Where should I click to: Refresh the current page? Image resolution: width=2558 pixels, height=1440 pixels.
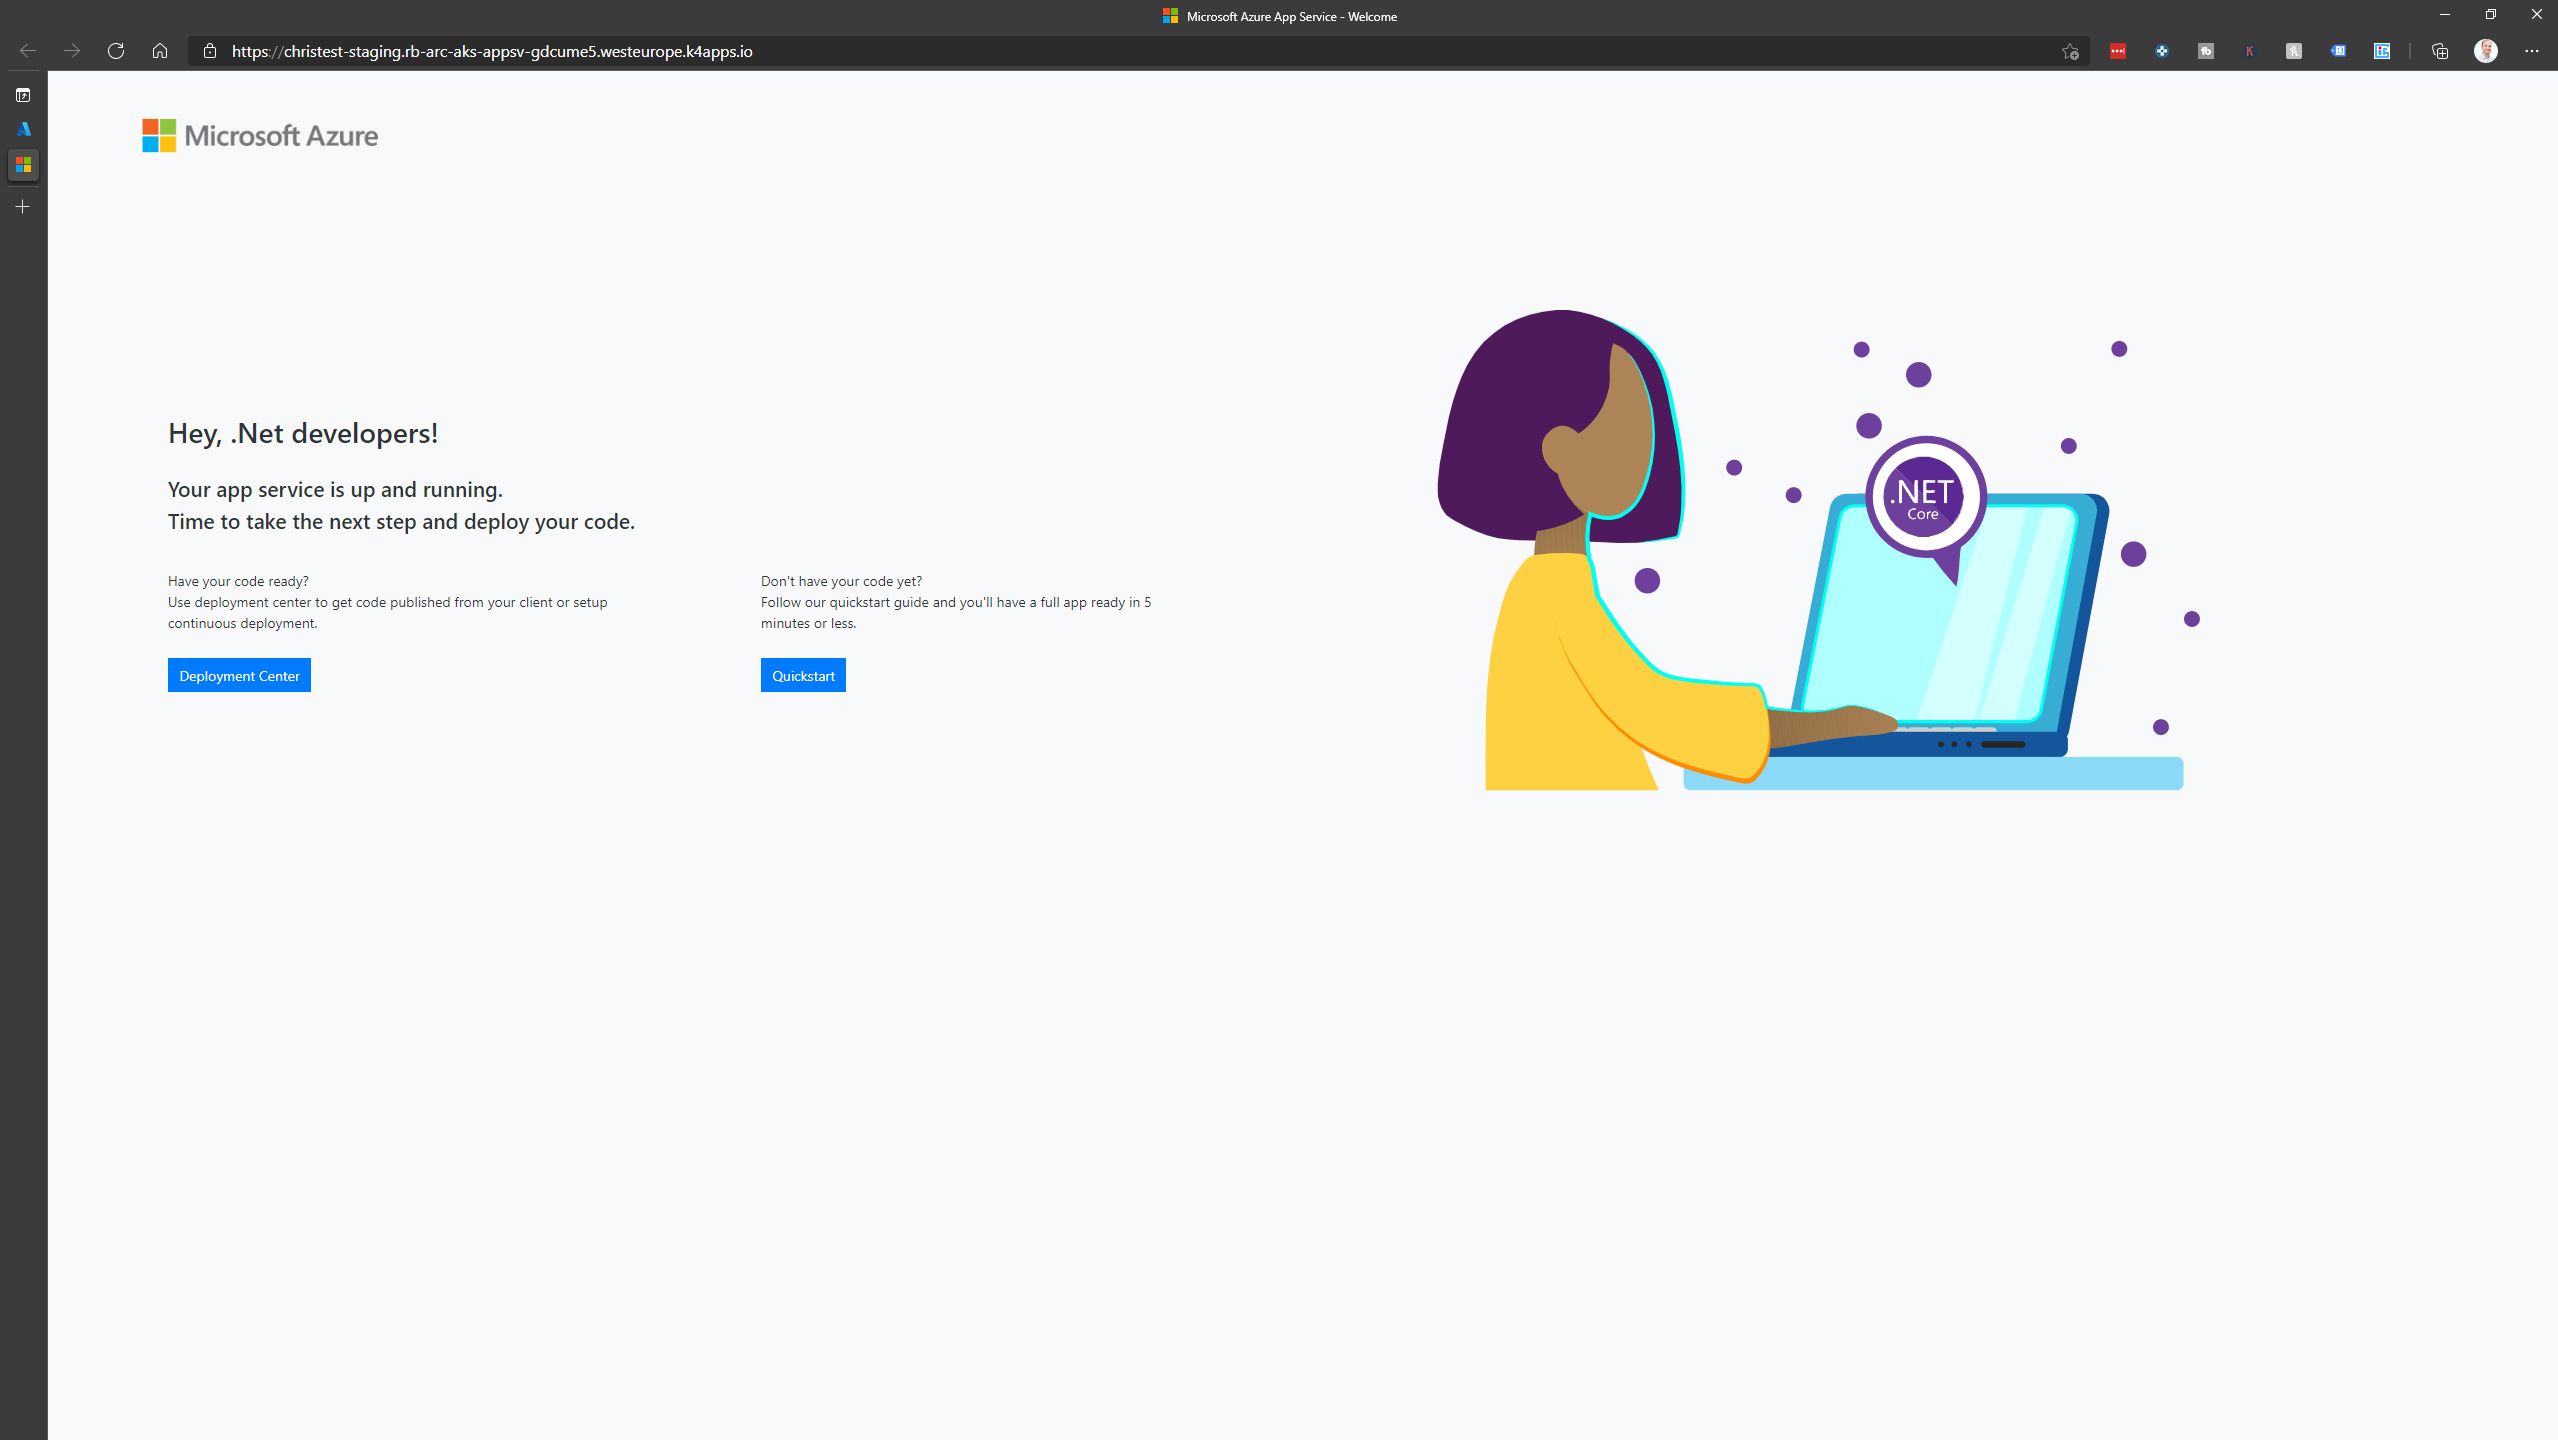[x=115, y=50]
